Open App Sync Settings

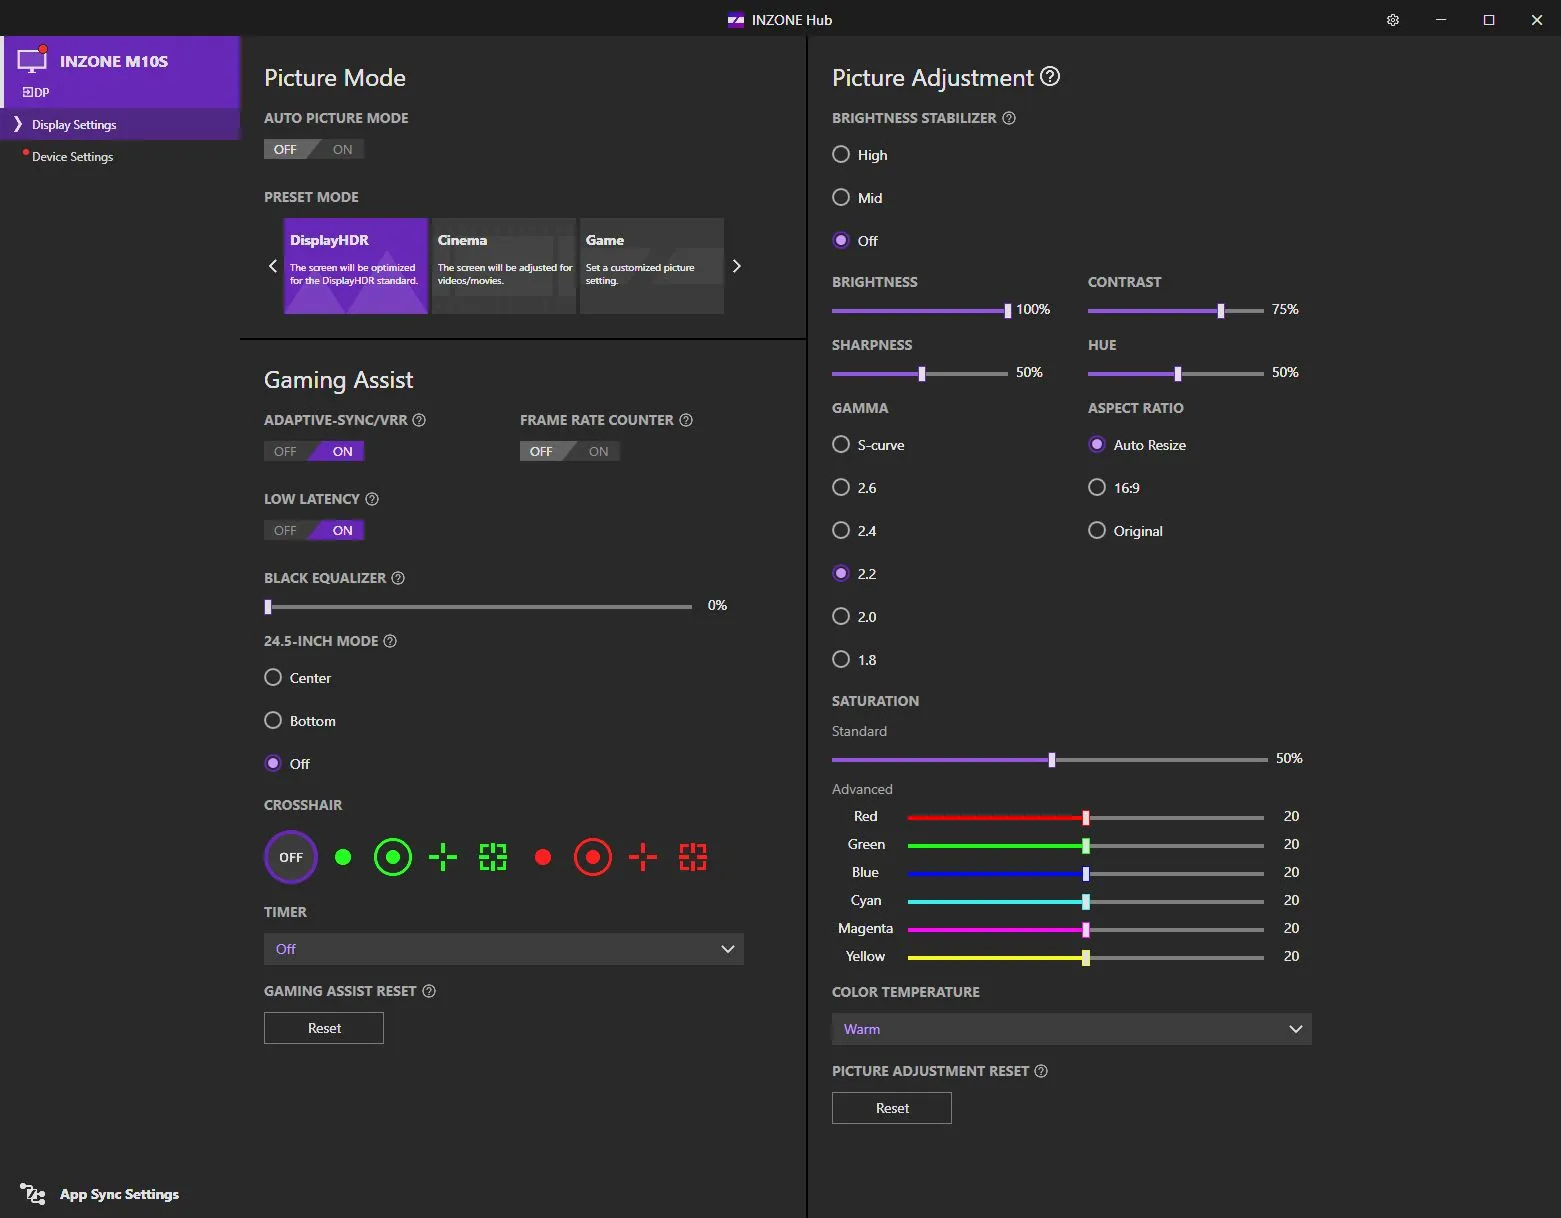(99, 1194)
